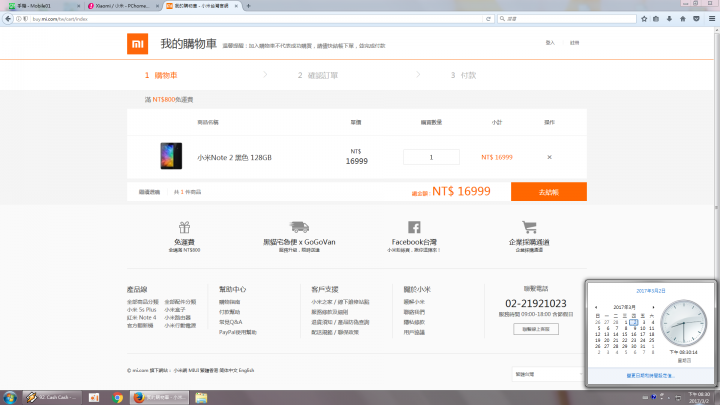Click the analog clock in popup
720x405 pixels.
[683, 323]
